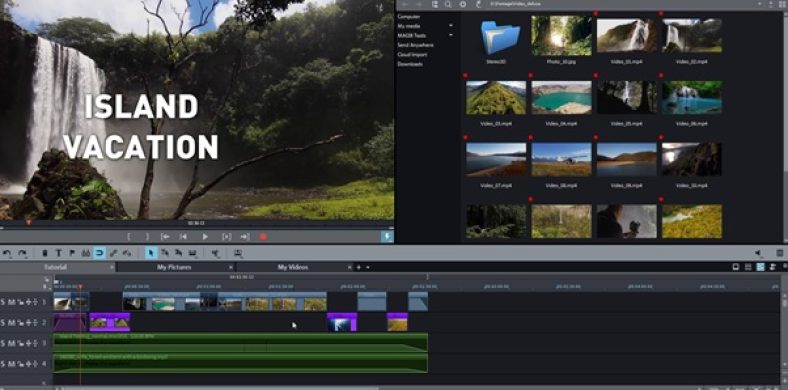
Task: Solo track 3 with the S button
Action: [3, 343]
